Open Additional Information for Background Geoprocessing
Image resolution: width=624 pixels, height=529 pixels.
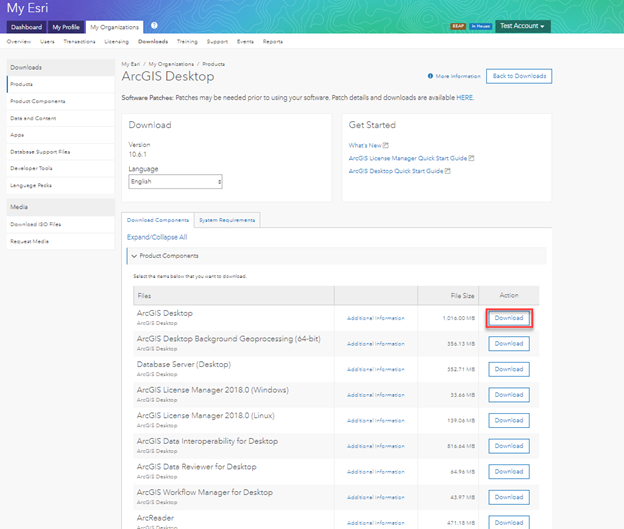coord(376,344)
